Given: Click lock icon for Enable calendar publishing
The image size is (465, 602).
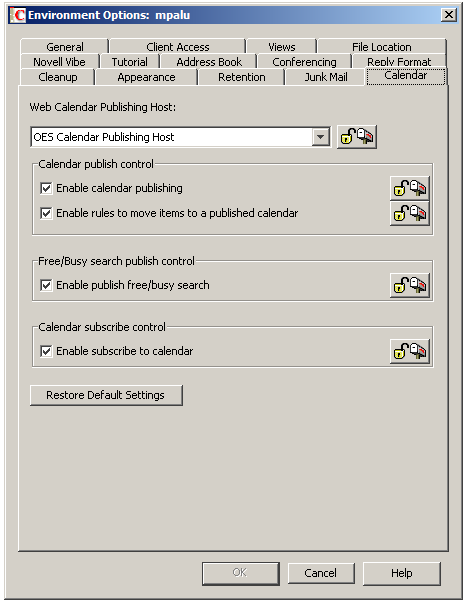Looking at the screenshot, I should pyautogui.click(x=410, y=189).
